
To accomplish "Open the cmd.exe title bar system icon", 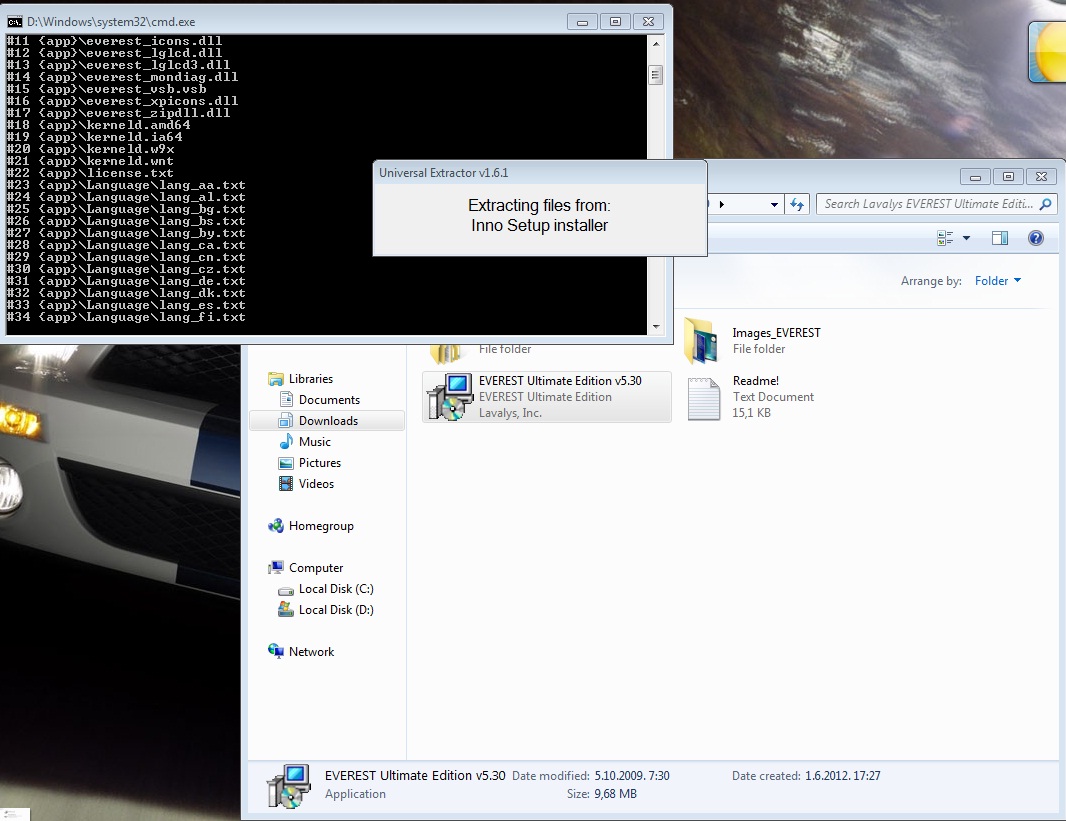I will coord(14,22).
